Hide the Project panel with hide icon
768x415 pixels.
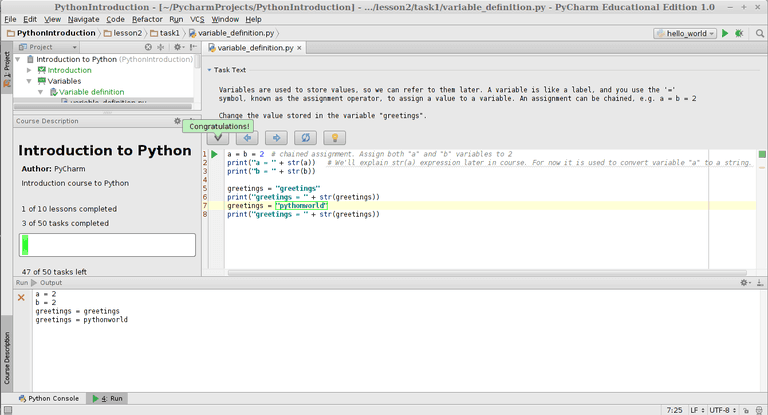pyautogui.click(x=193, y=47)
